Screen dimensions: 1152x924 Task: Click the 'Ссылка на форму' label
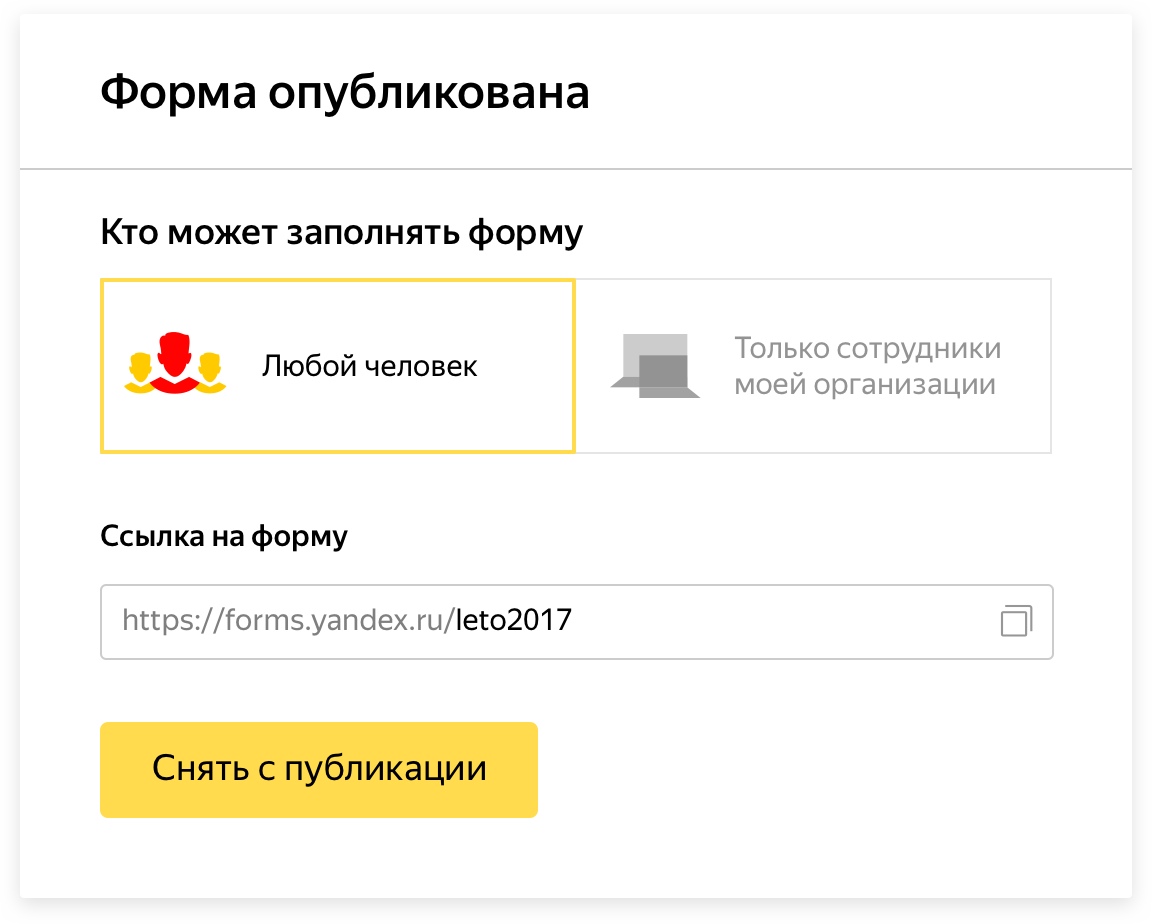coord(224,536)
